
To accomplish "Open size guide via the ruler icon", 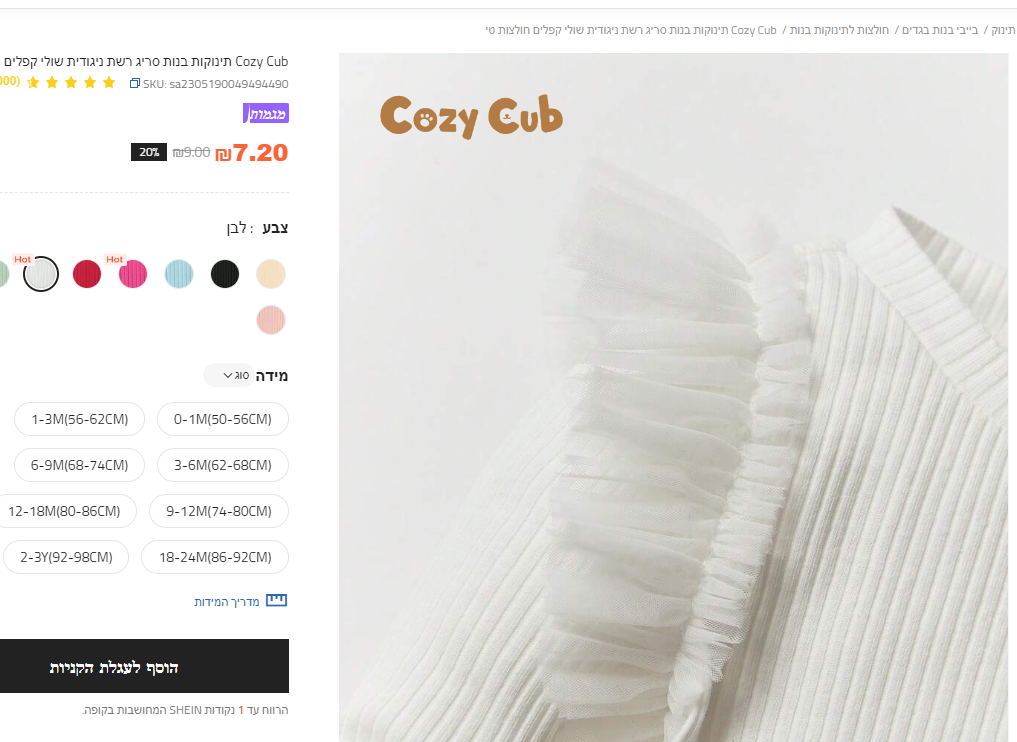I will pos(276,600).
